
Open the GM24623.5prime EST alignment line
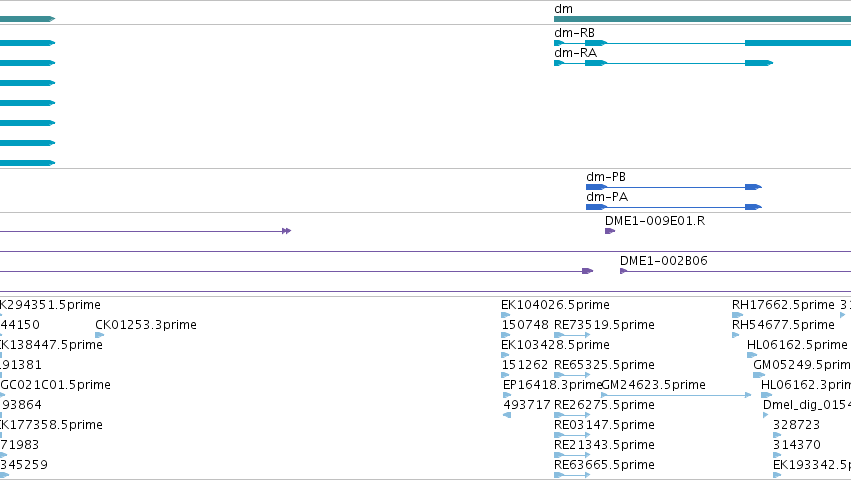point(676,395)
